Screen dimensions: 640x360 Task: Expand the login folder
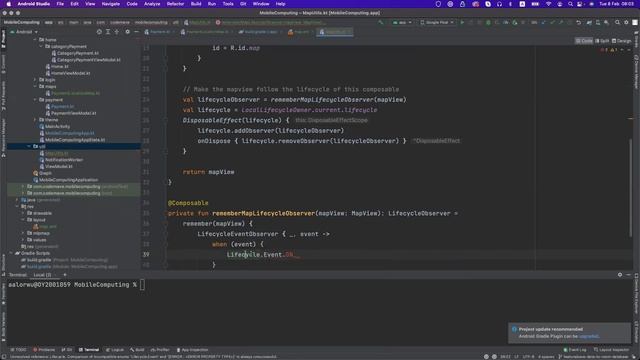point(35,80)
